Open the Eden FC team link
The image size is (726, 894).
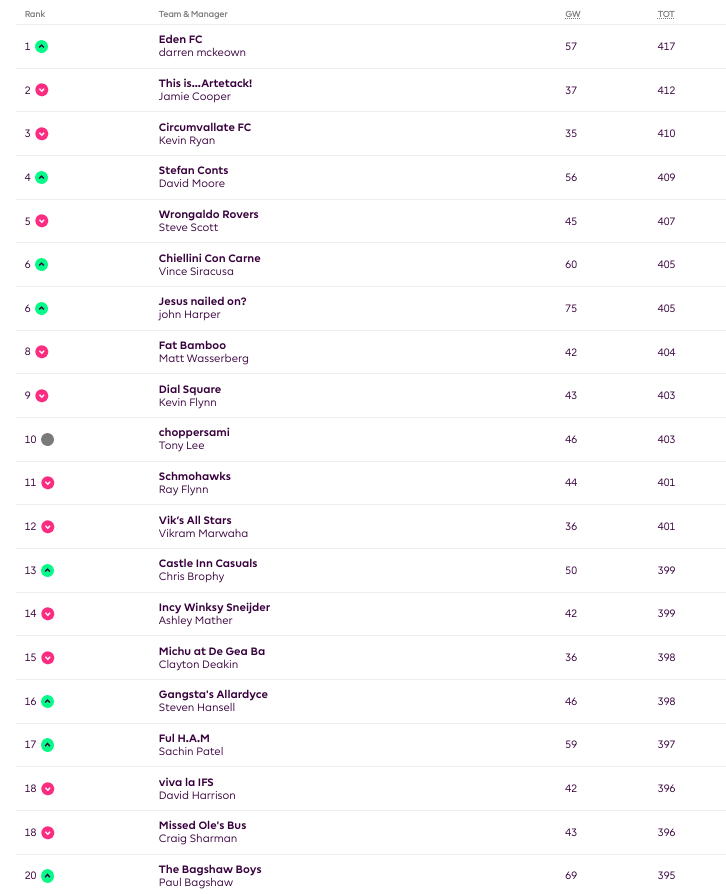coord(180,39)
